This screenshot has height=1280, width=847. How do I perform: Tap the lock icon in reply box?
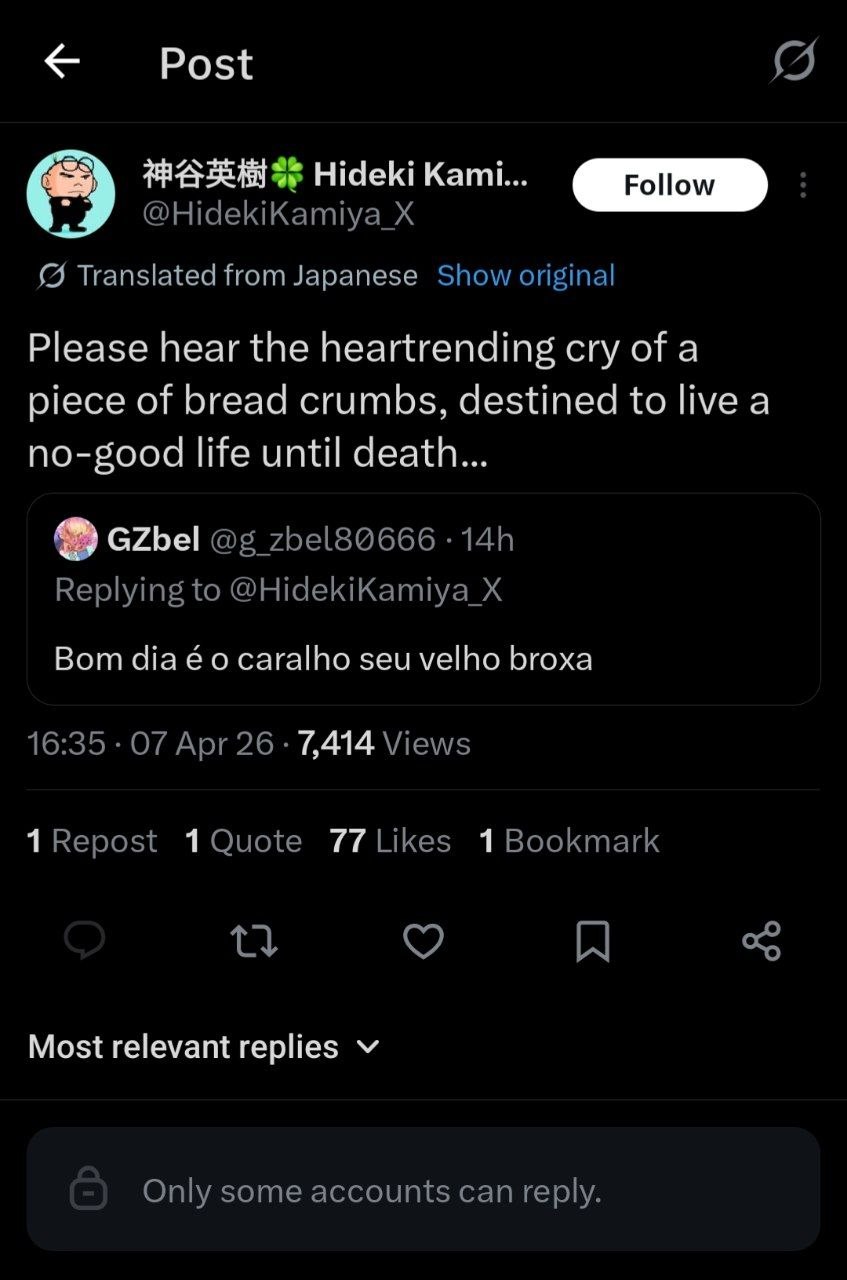(88, 1190)
